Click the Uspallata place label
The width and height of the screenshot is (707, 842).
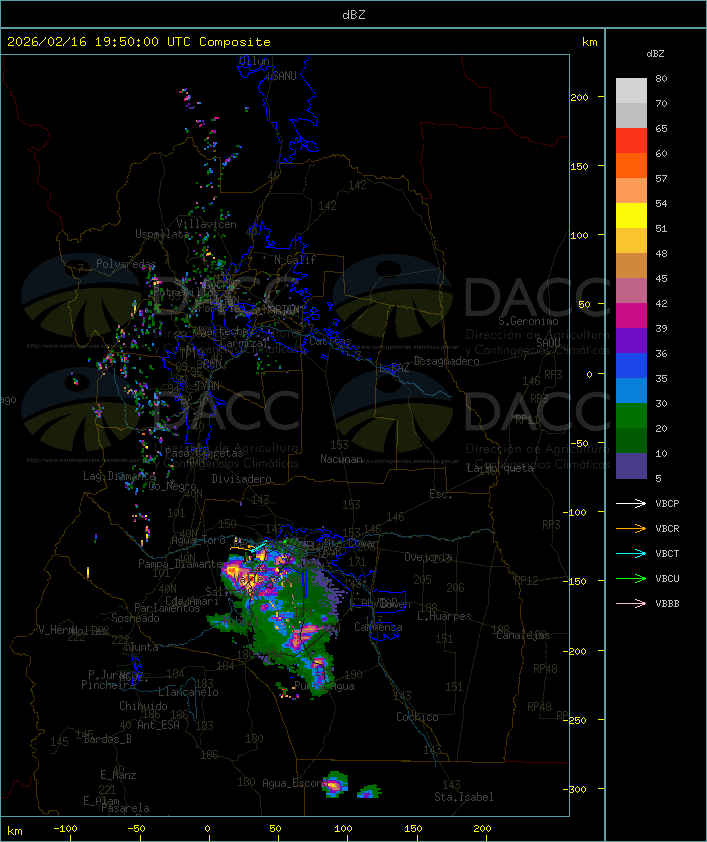[162, 234]
